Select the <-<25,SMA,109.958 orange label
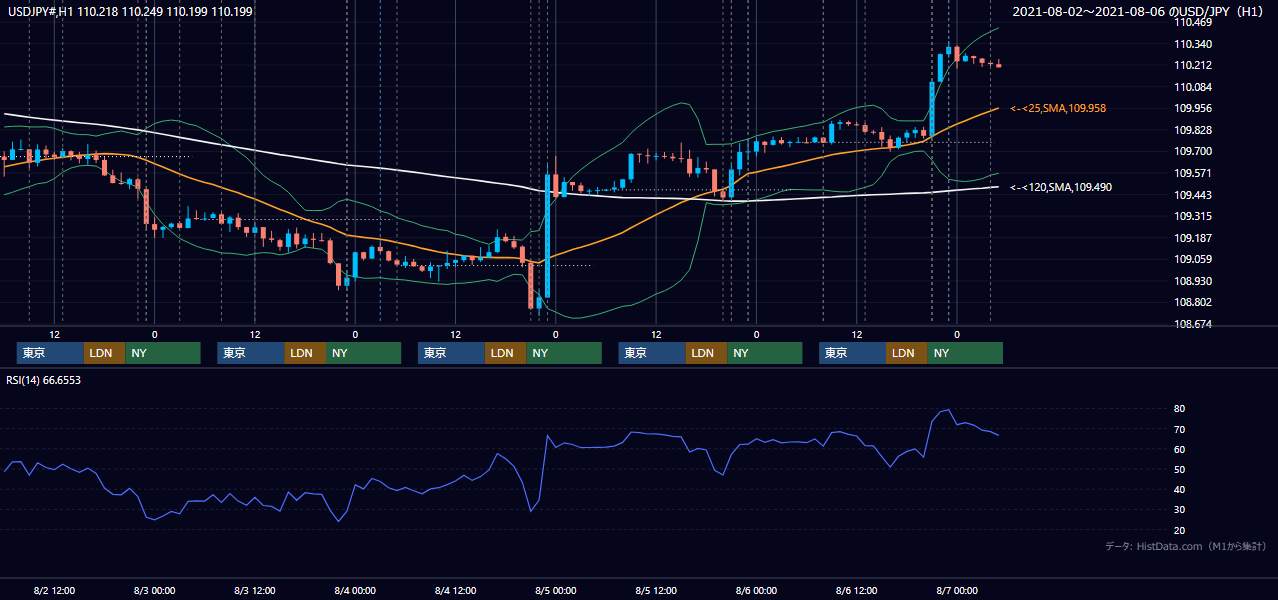This screenshot has width=1278, height=600. point(1058,108)
